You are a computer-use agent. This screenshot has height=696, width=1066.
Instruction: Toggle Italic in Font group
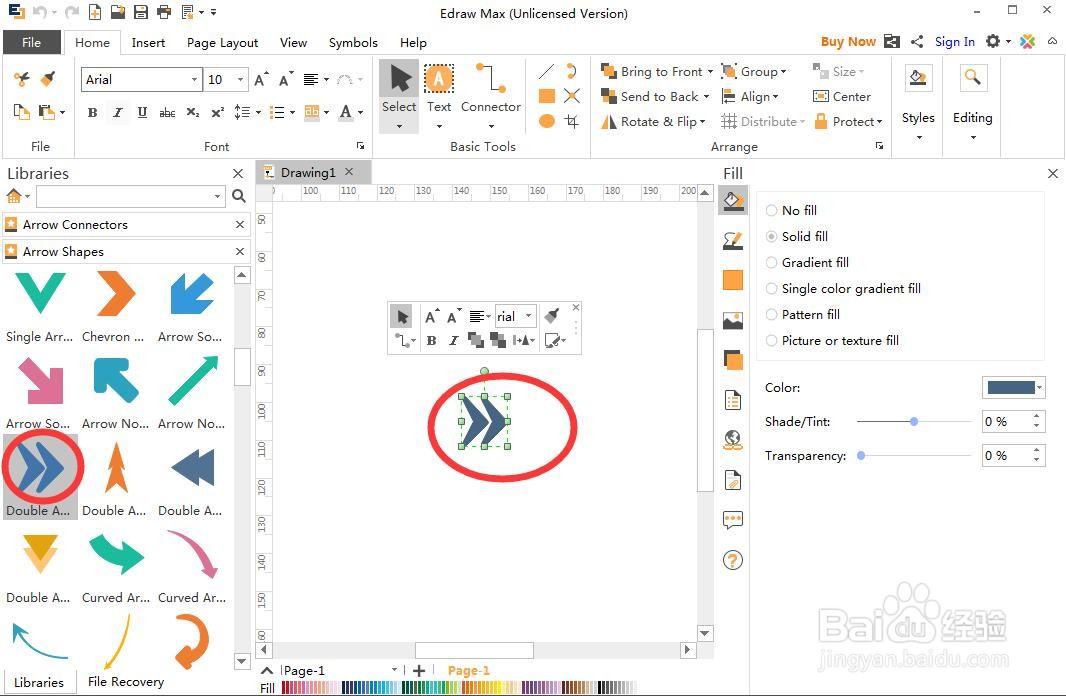coord(118,112)
